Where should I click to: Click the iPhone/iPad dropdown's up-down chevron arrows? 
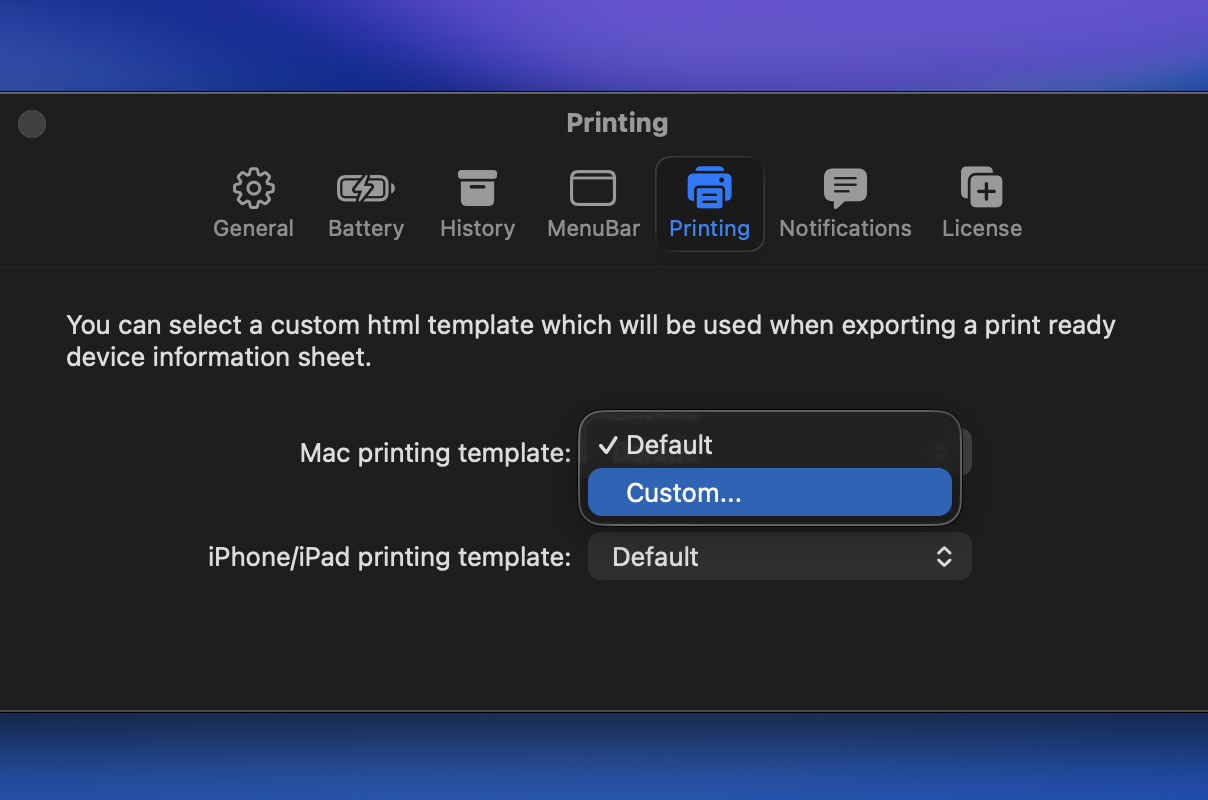[943, 557]
